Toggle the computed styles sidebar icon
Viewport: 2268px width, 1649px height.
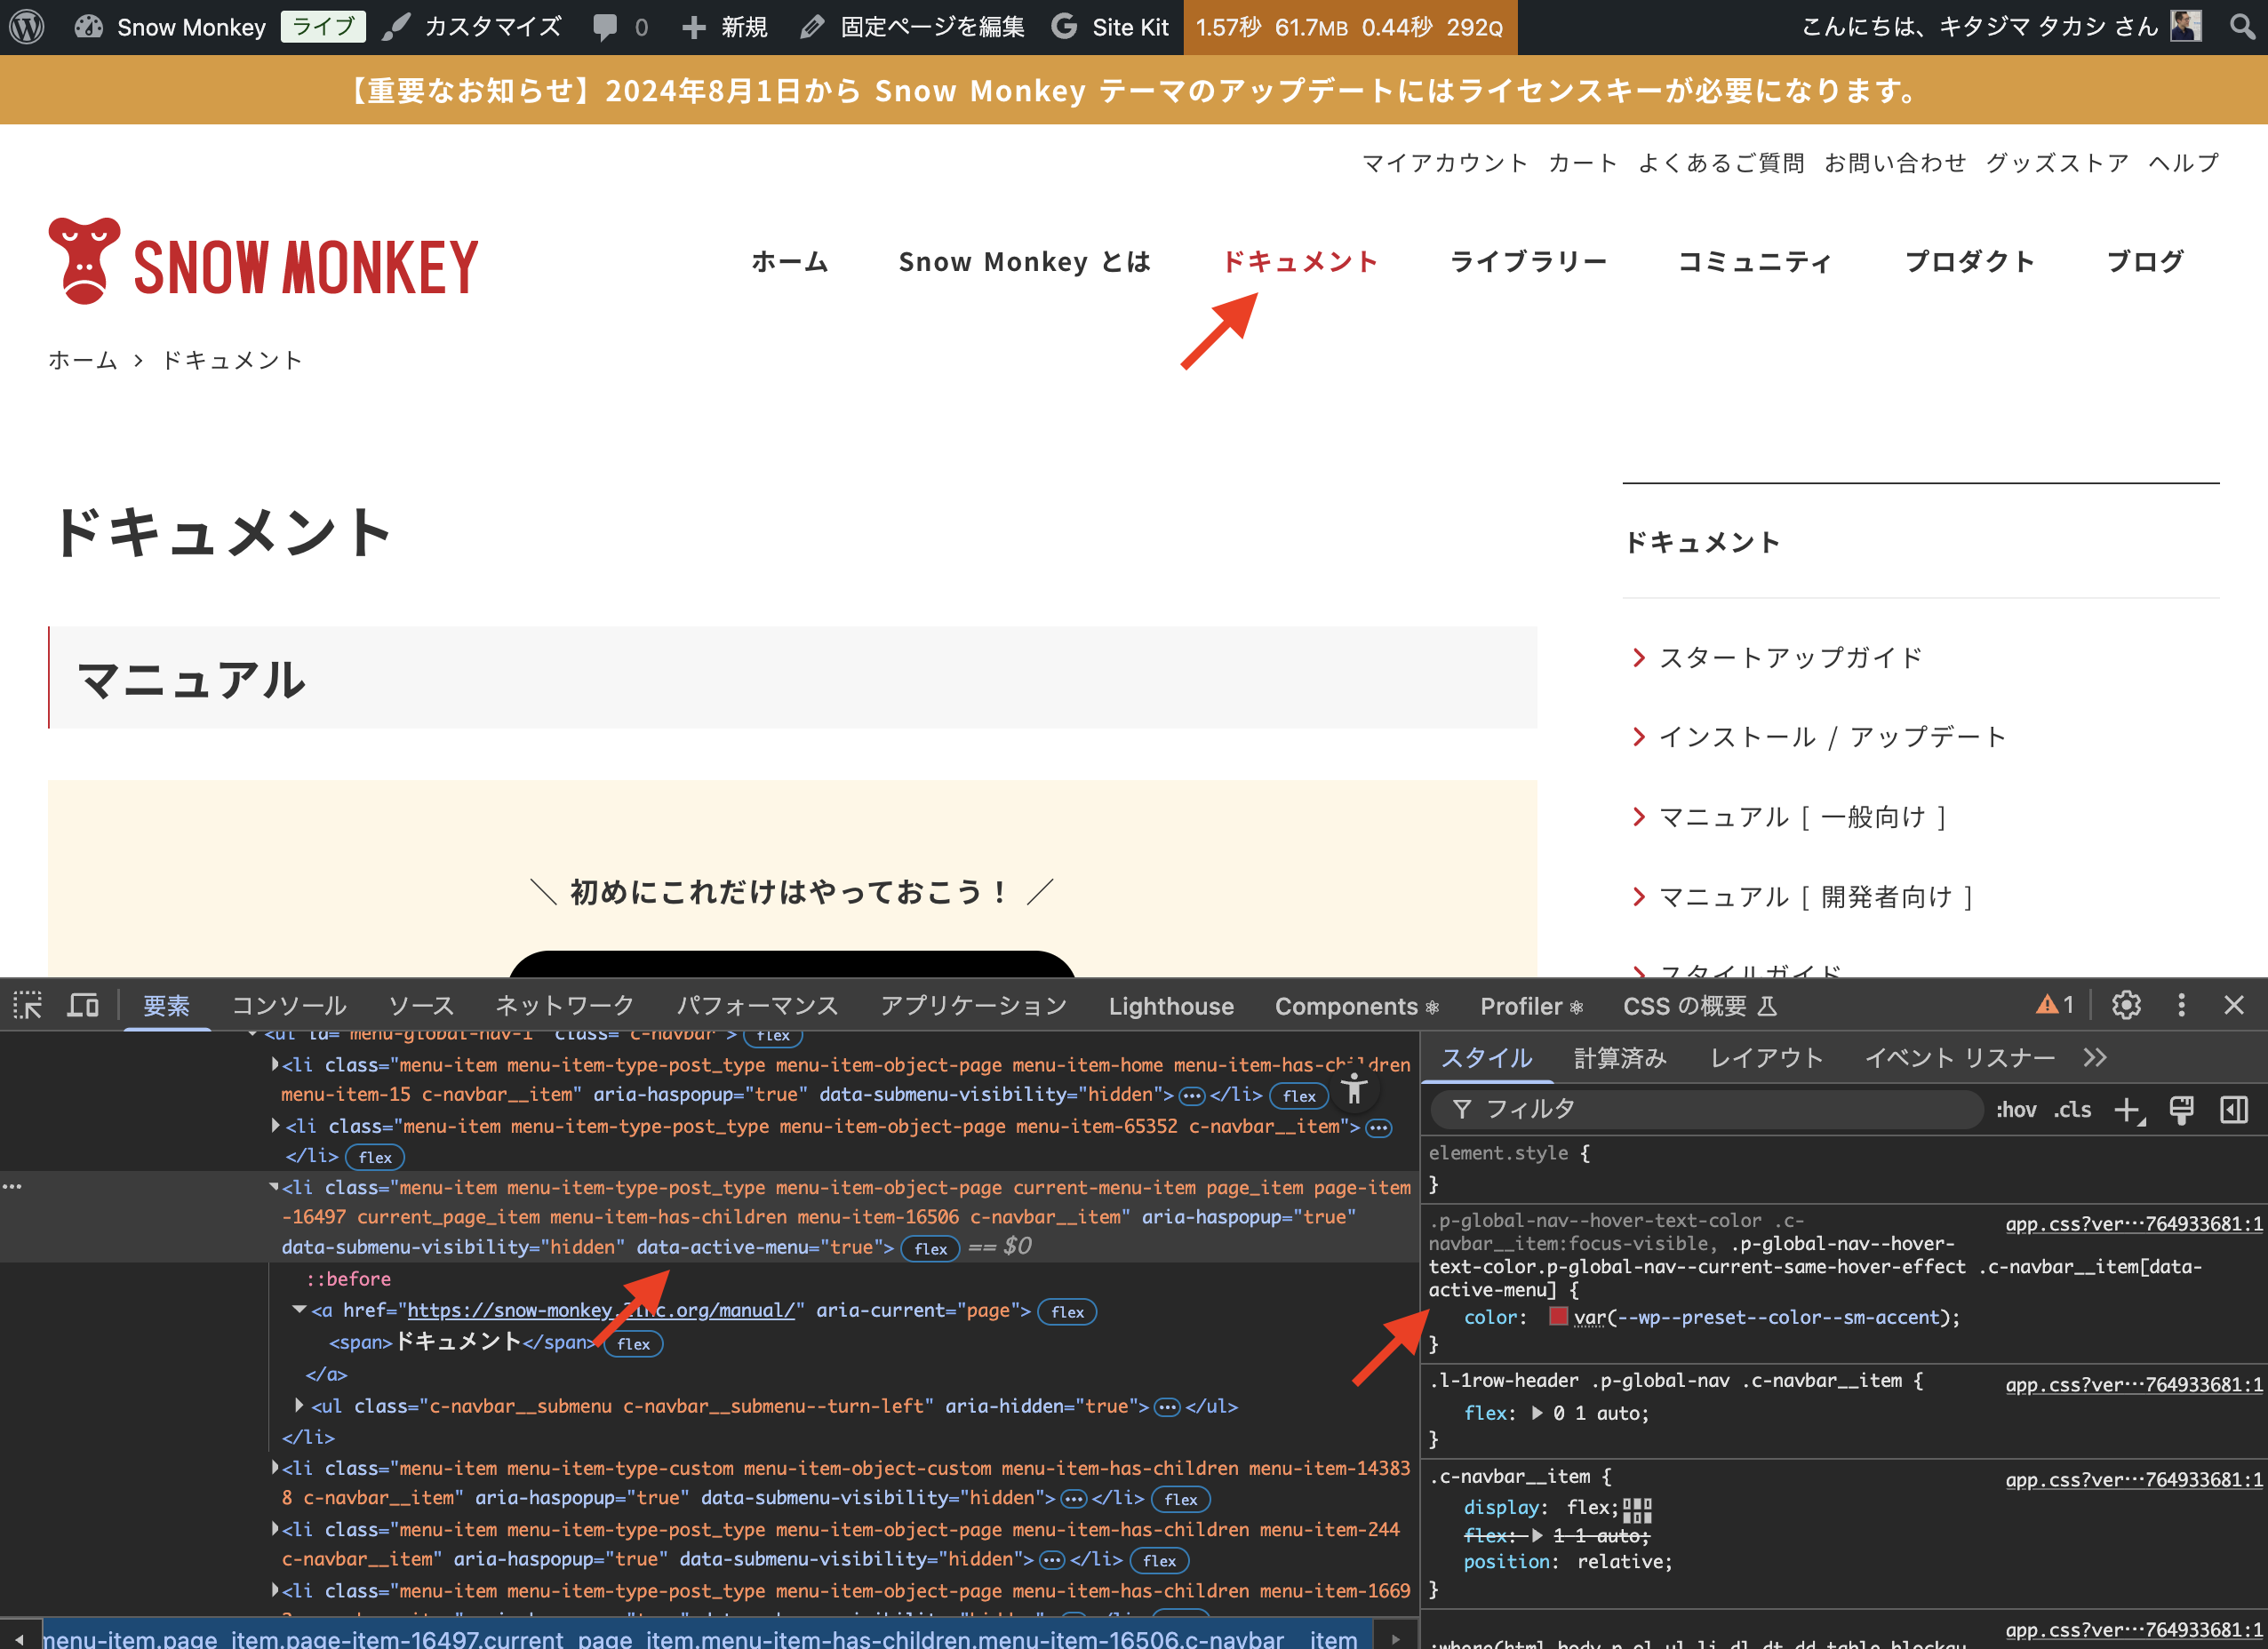point(2234,1110)
